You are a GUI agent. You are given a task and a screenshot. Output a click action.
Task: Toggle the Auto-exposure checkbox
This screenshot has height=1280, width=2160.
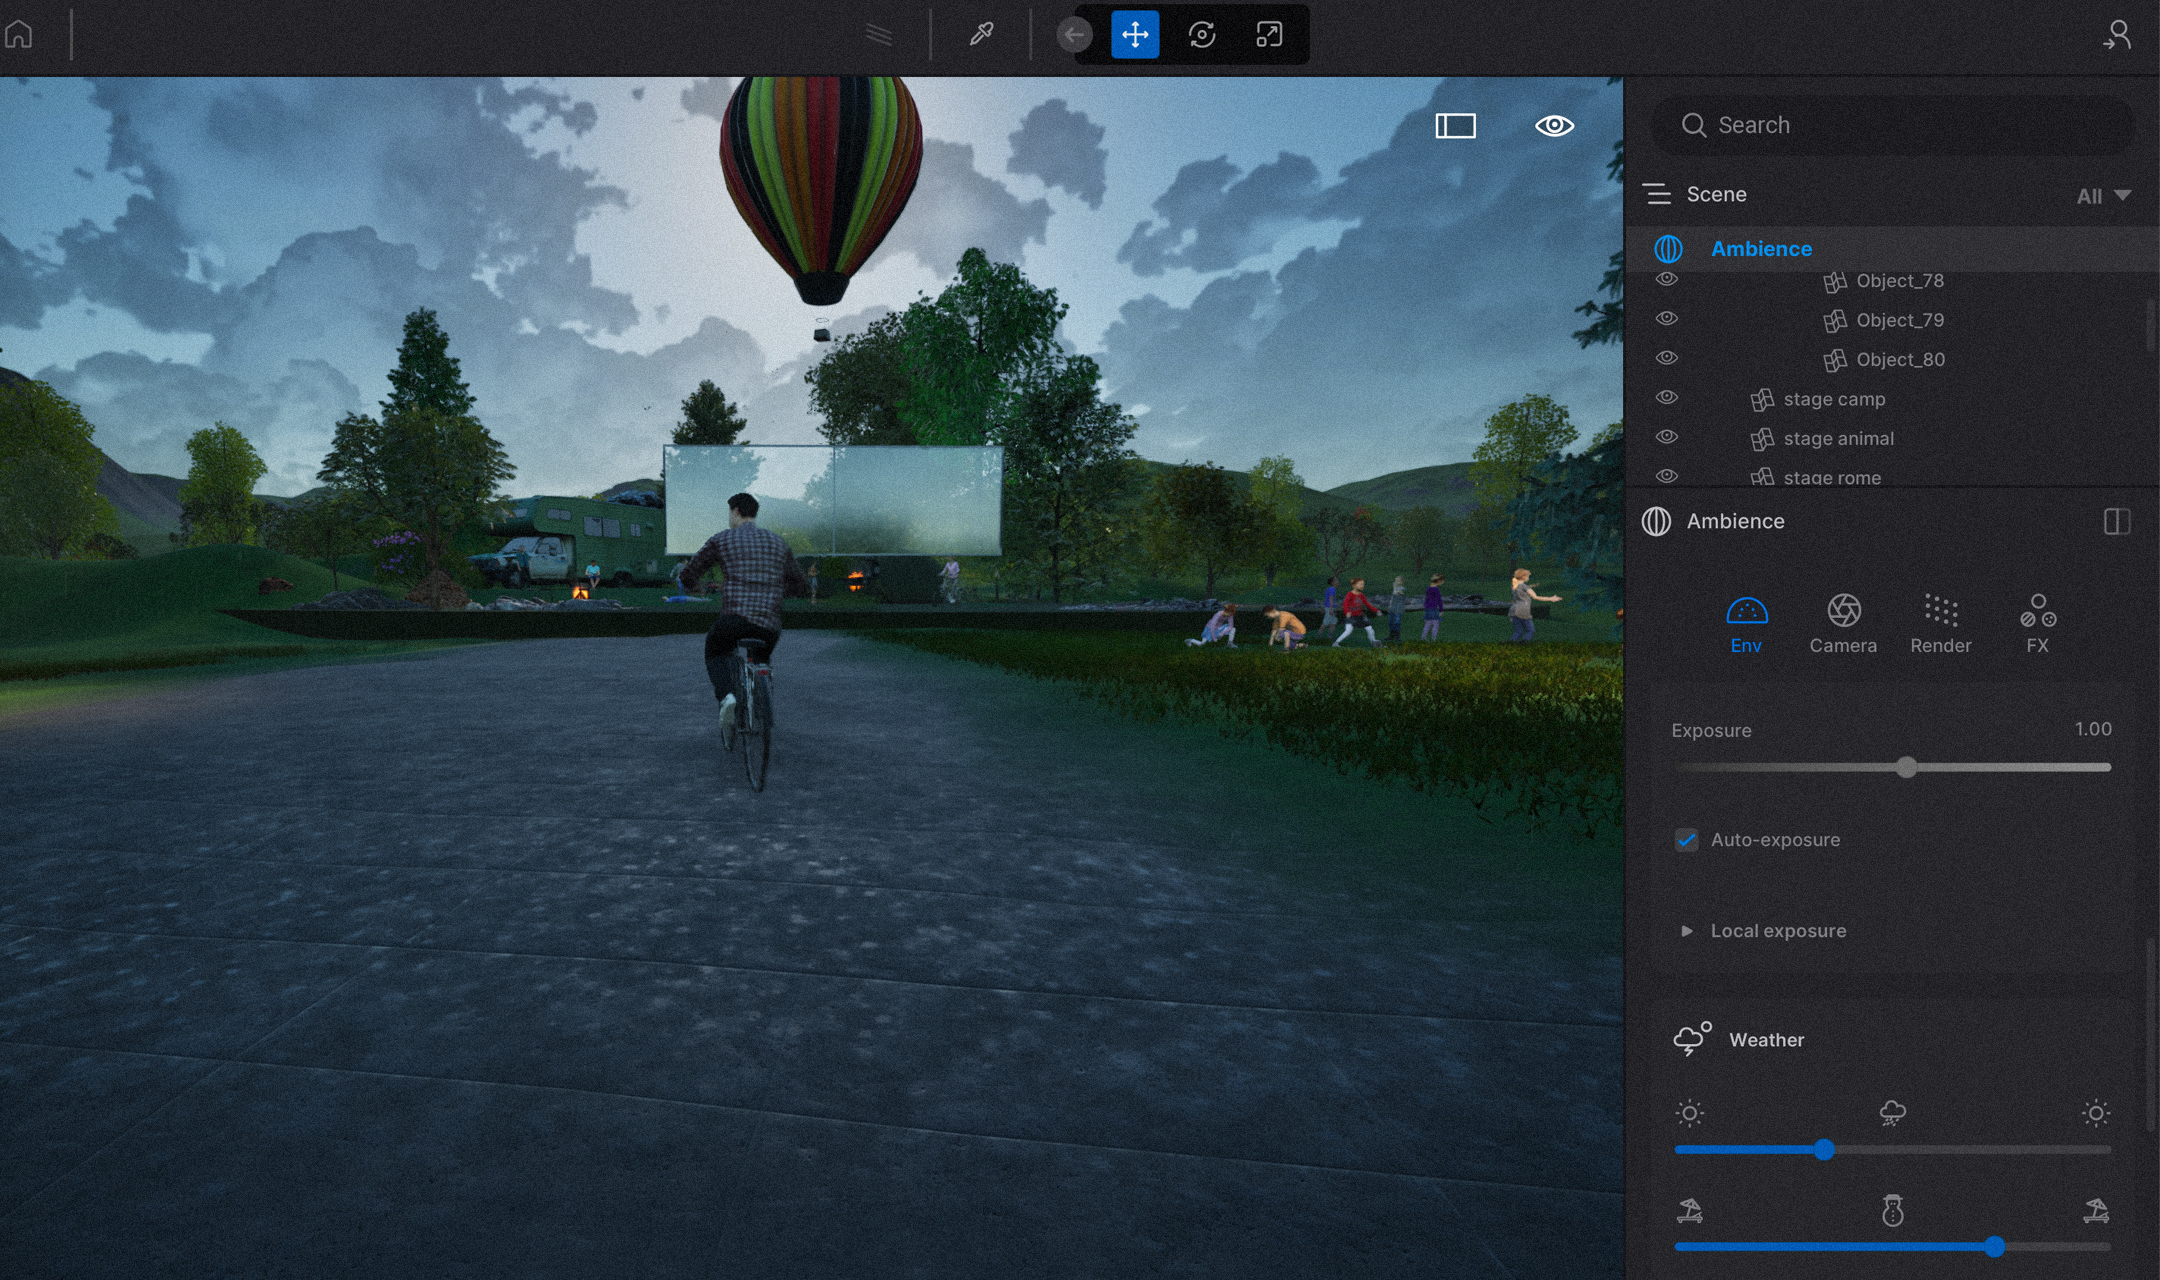pyautogui.click(x=1687, y=840)
